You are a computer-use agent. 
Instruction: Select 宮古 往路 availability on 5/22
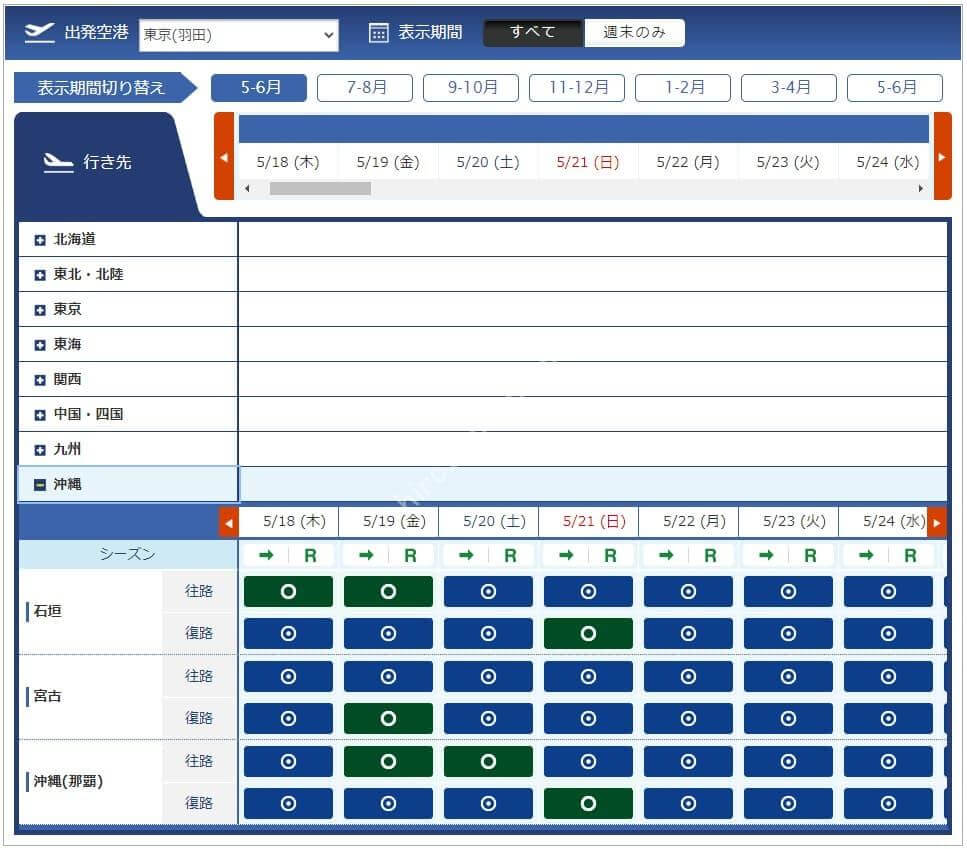pyautogui.click(x=688, y=676)
